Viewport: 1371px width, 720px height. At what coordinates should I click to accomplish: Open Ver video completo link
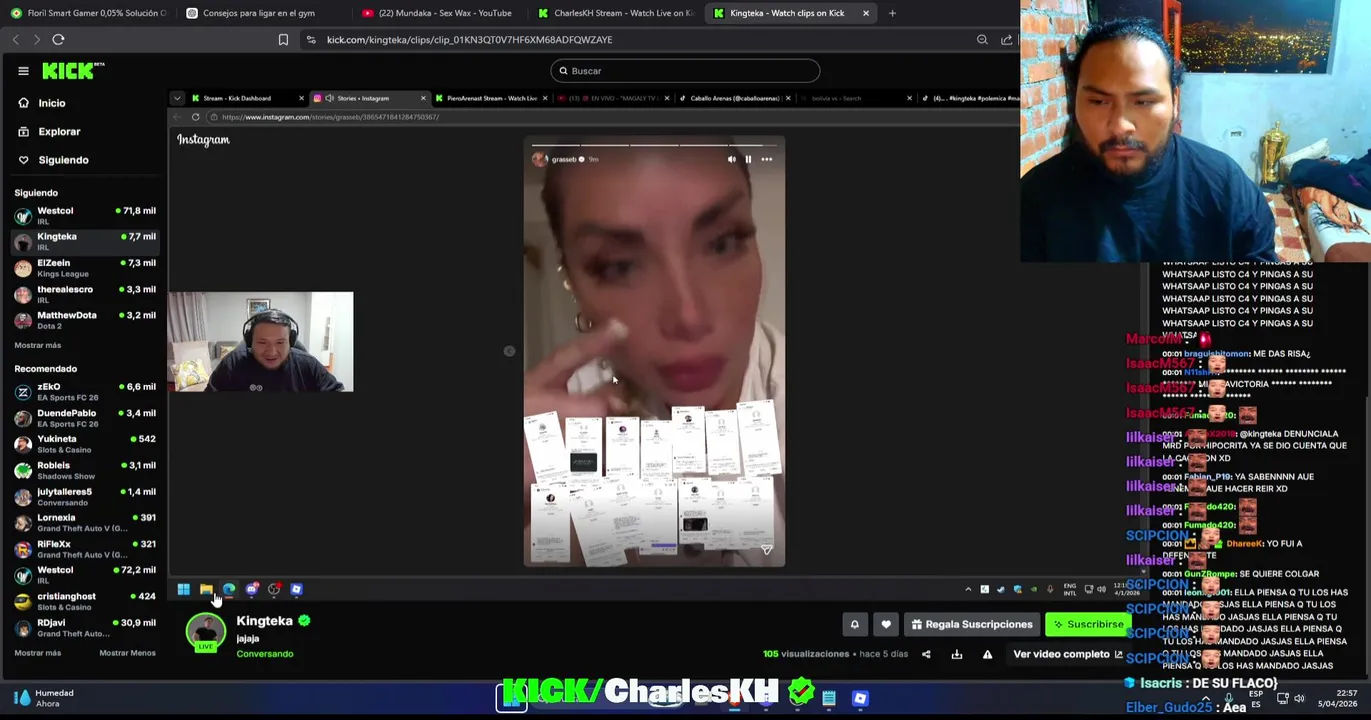click(1068, 655)
